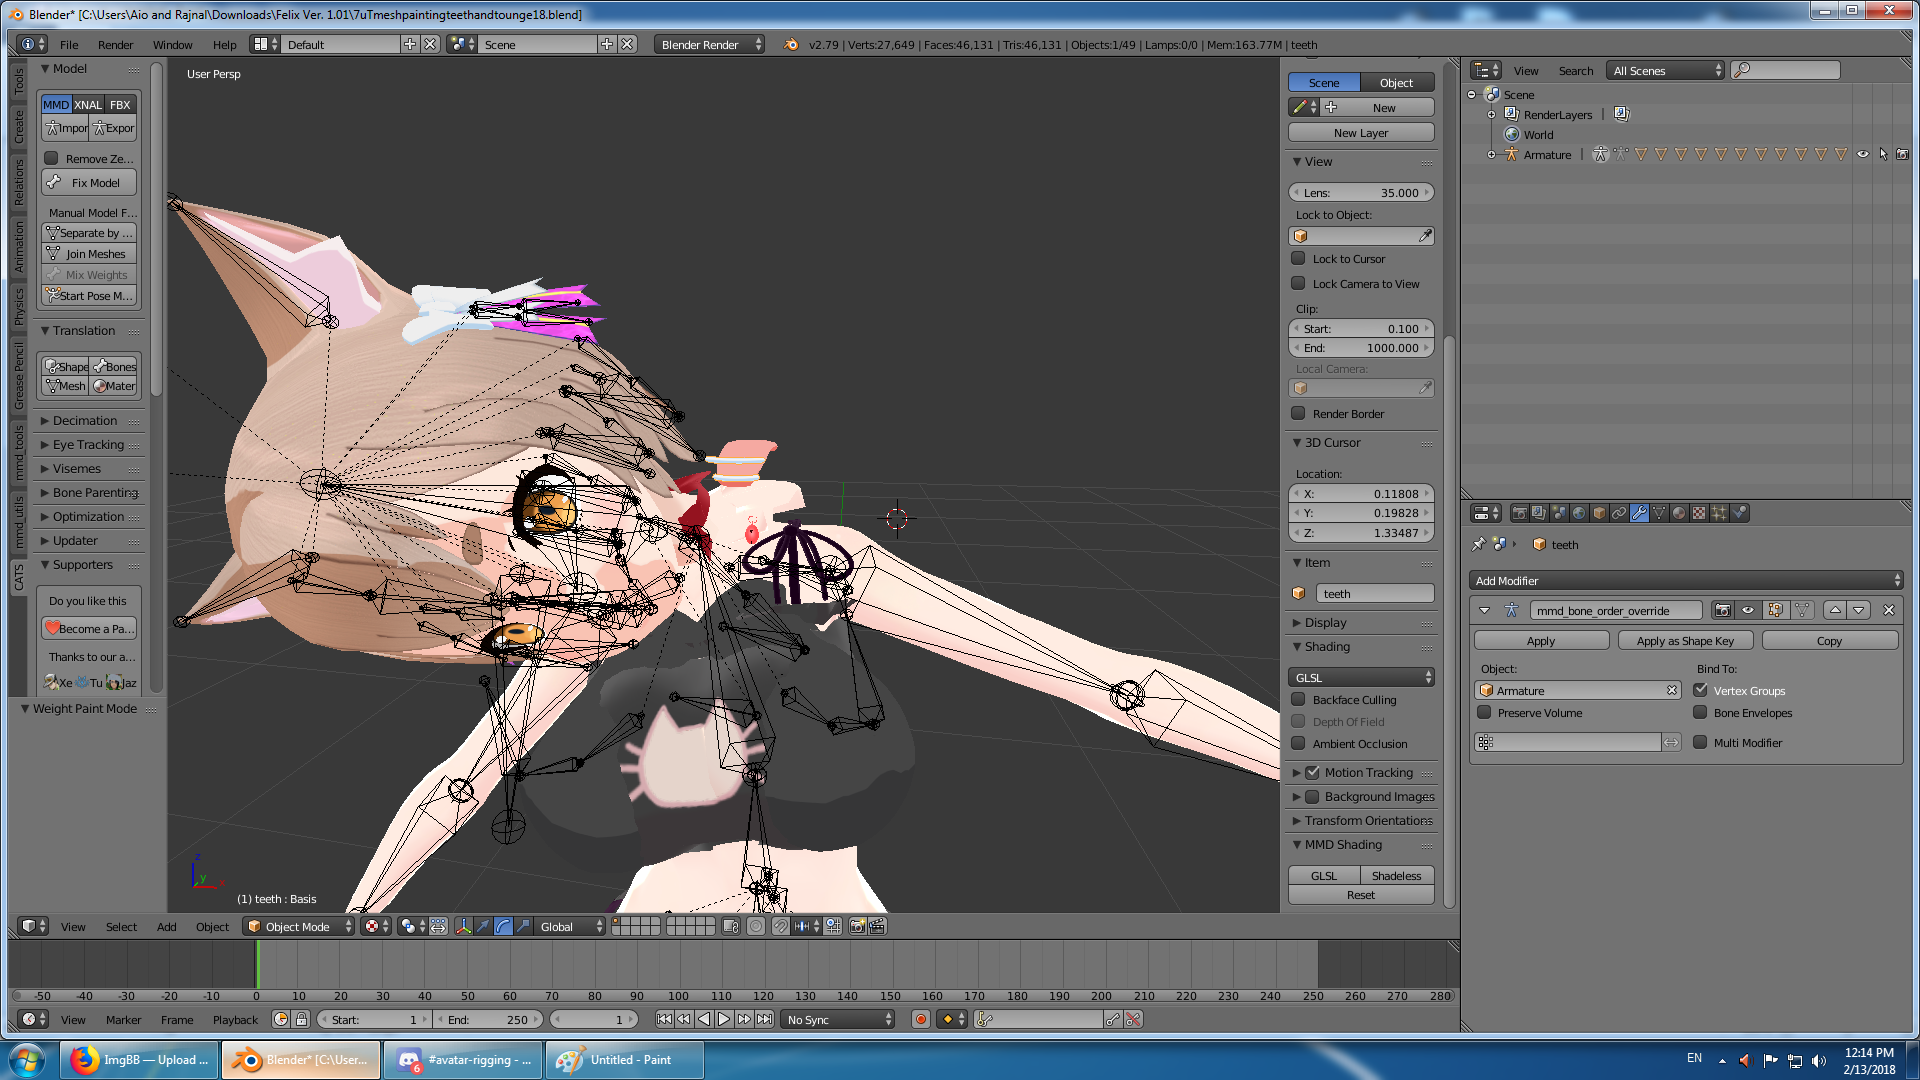Enable Lock Camera to View
The width and height of the screenshot is (1920, 1080).
[1298, 283]
